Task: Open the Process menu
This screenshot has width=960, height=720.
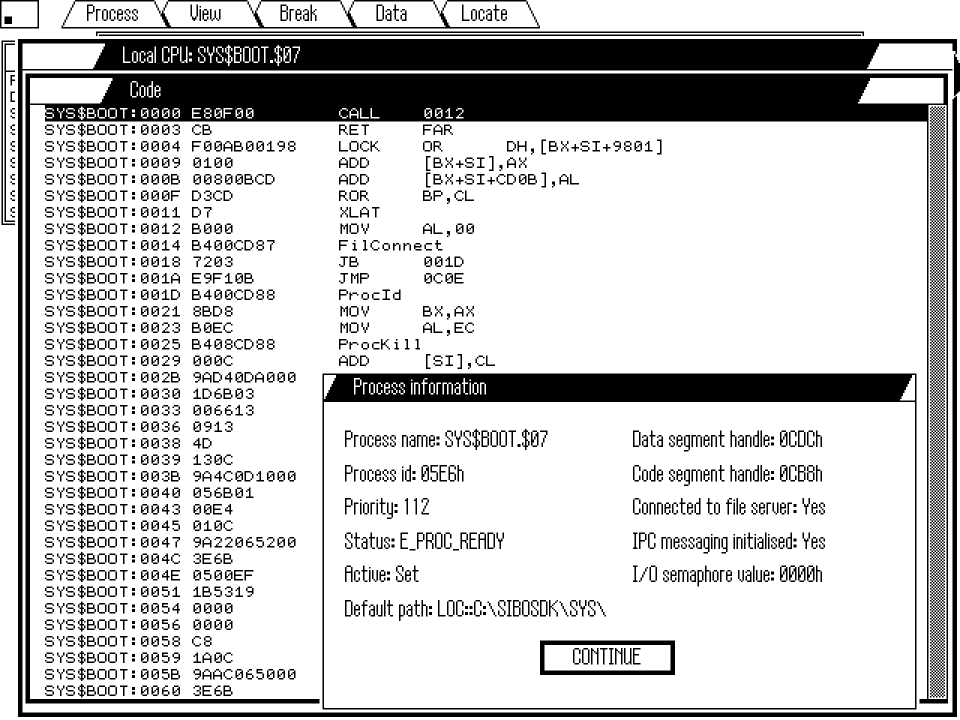Action: coord(111,14)
